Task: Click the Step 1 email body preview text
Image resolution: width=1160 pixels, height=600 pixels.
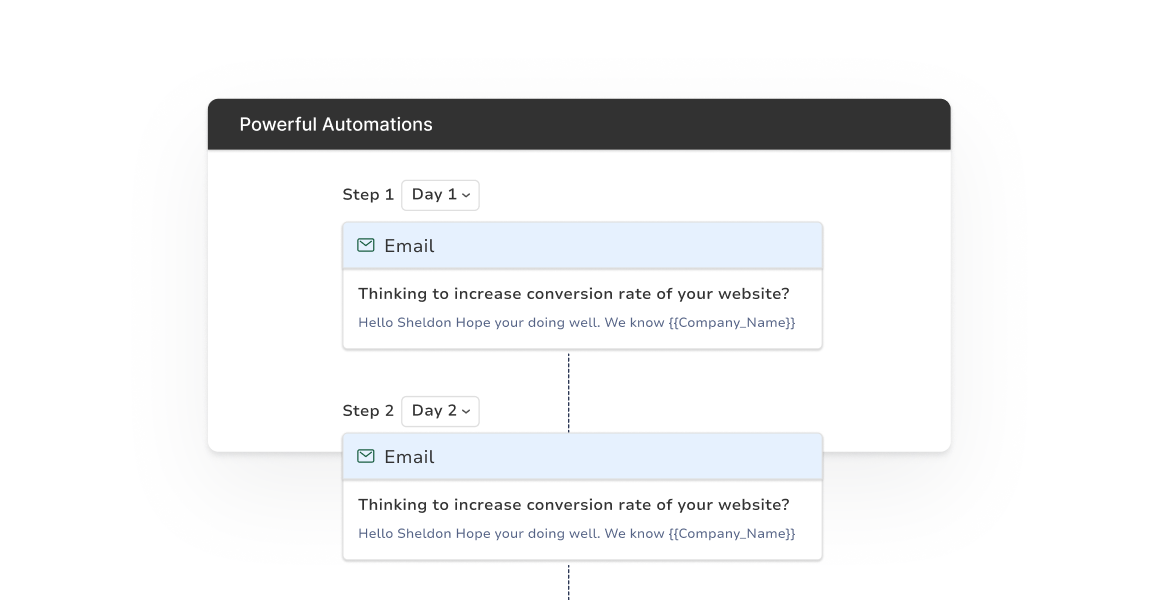Action: (576, 323)
